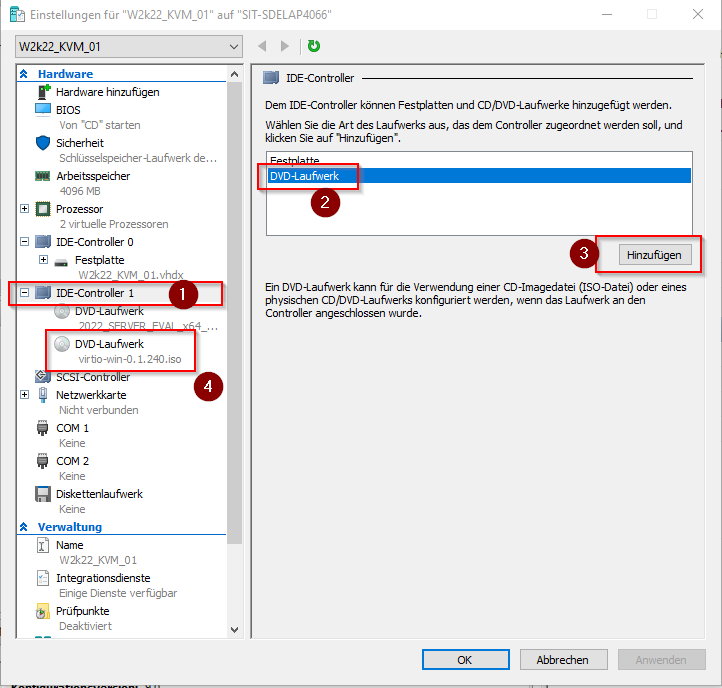
Task: Choose DVD-Laufwerk in the drive type list
Action: [x=304, y=176]
